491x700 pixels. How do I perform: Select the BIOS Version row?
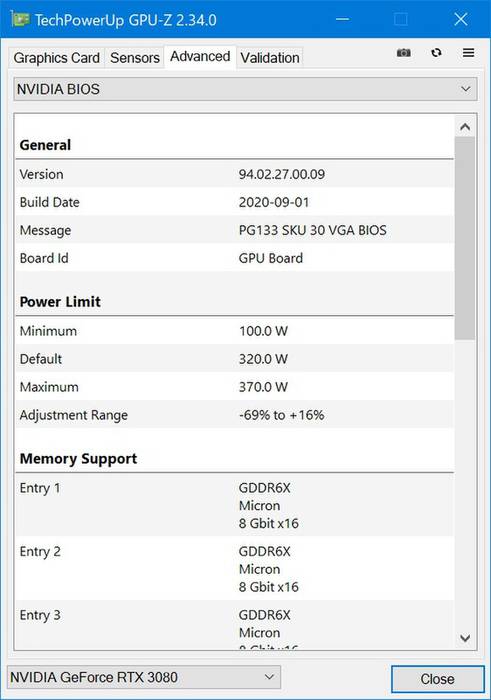click(x=234, y=174)
